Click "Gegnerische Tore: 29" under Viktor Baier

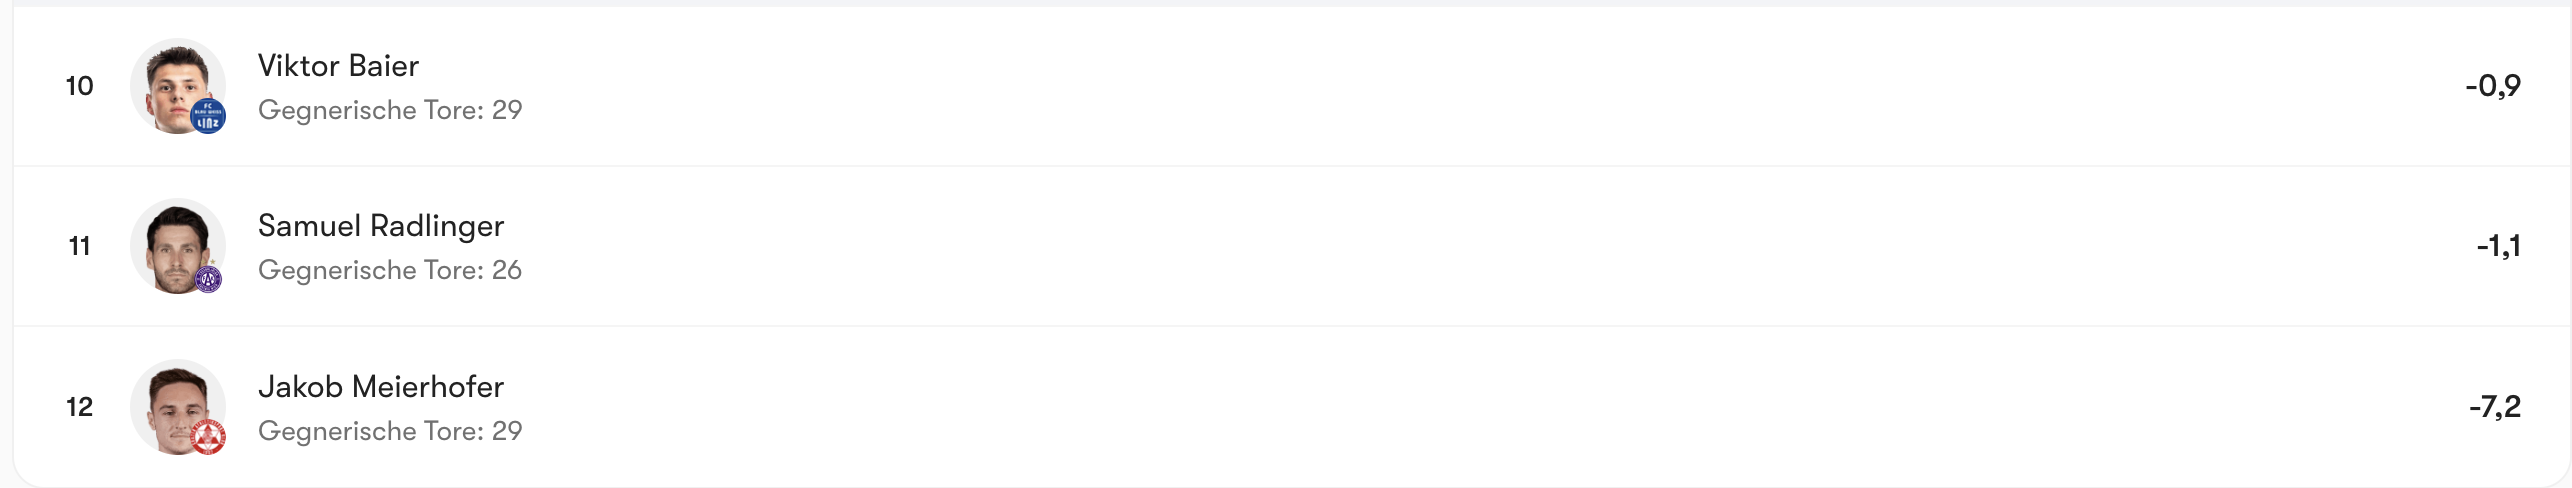coord(390,110)
